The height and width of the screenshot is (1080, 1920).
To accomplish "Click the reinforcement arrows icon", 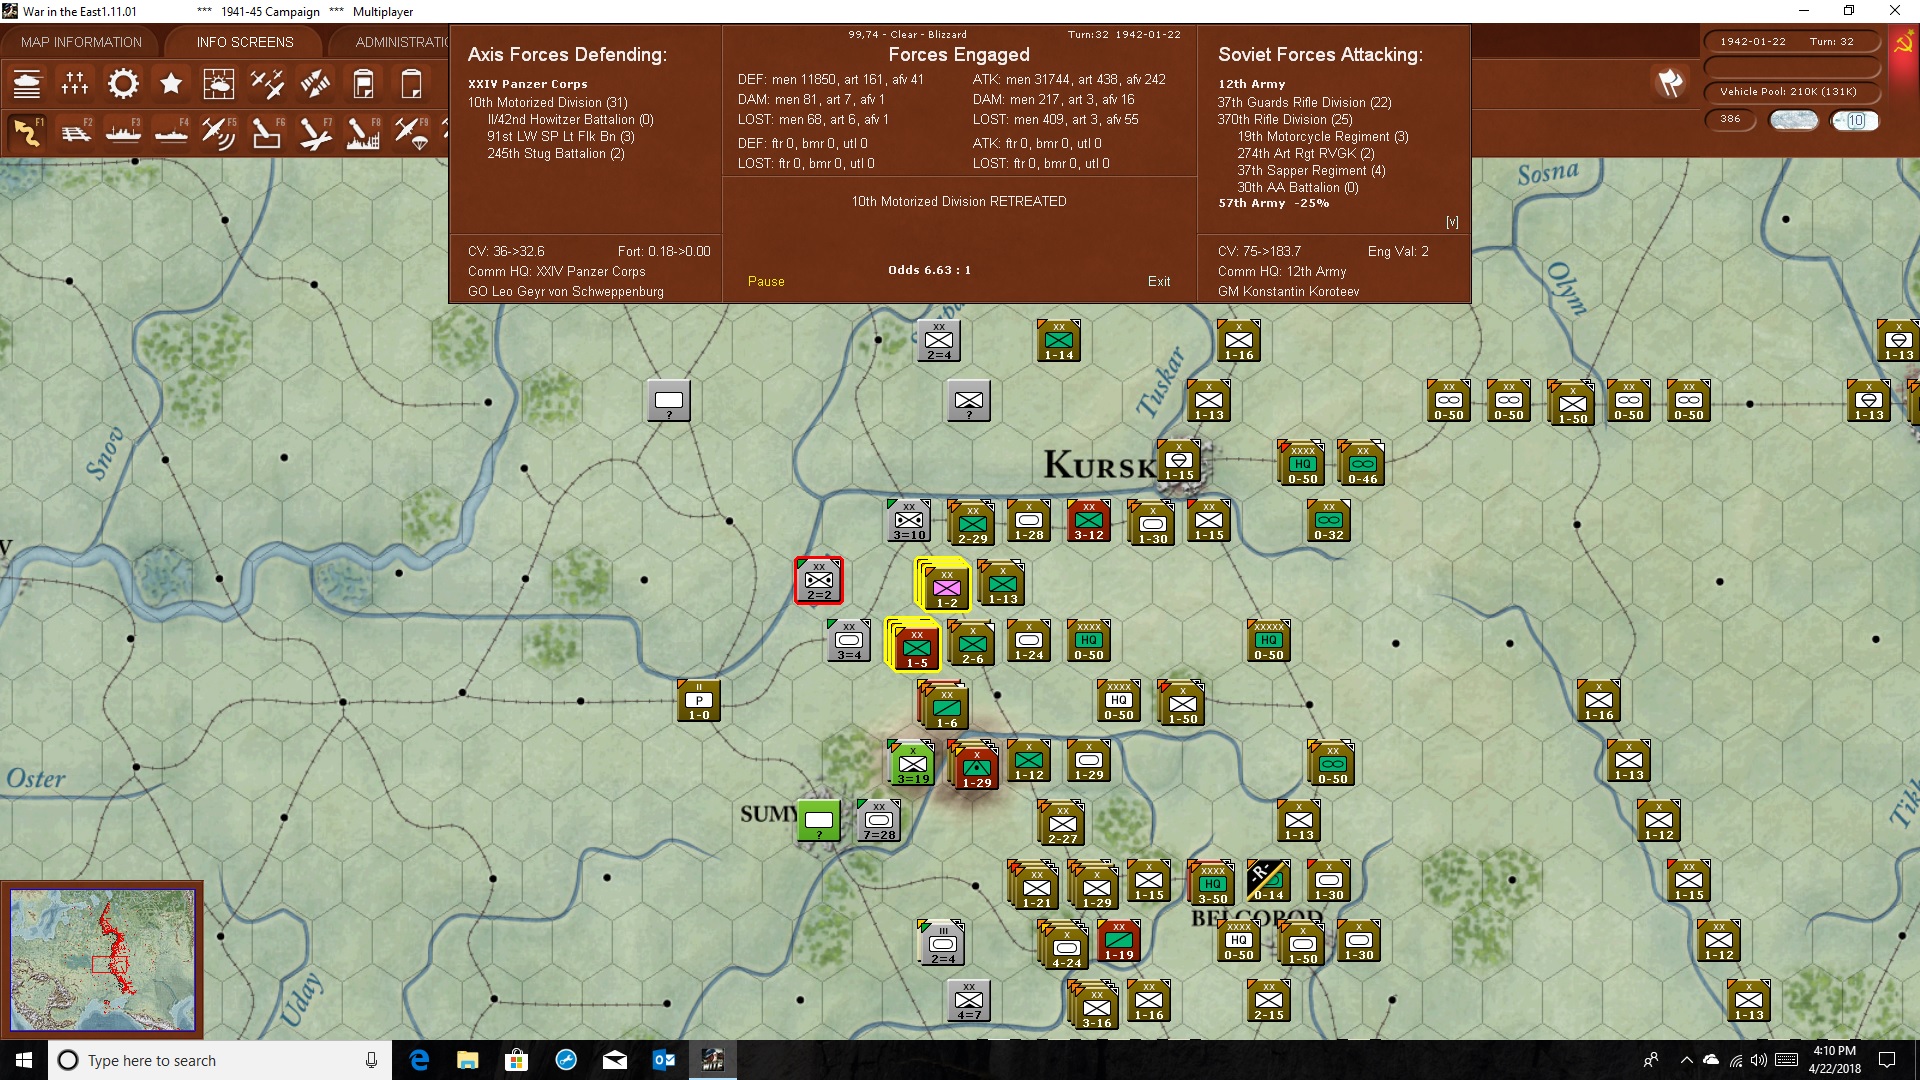I will click(x=315, y=84).
